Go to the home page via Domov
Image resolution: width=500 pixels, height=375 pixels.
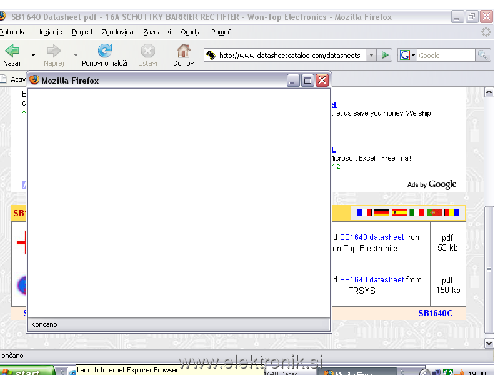[x=184, y=51]
